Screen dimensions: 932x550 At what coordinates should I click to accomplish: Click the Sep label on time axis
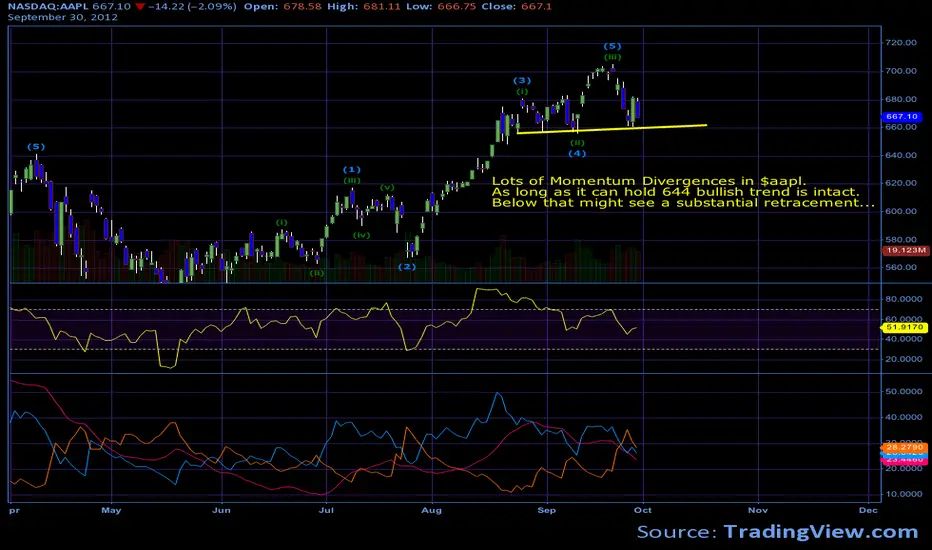click(x=547, y=510)
